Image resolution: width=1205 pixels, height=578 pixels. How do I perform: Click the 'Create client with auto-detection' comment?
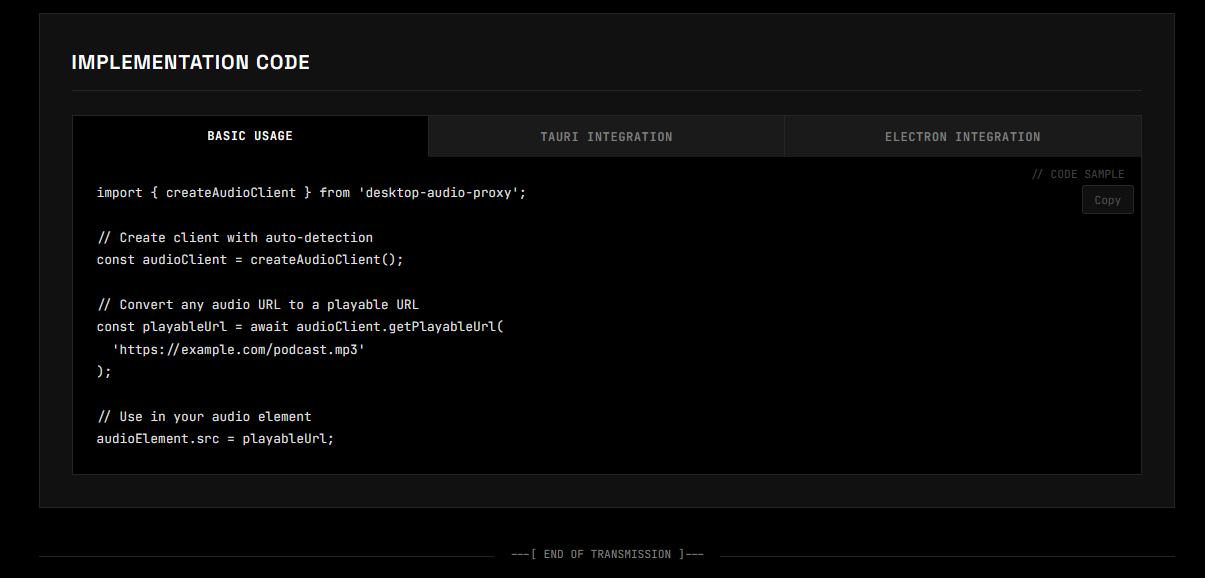pos(234,237)
